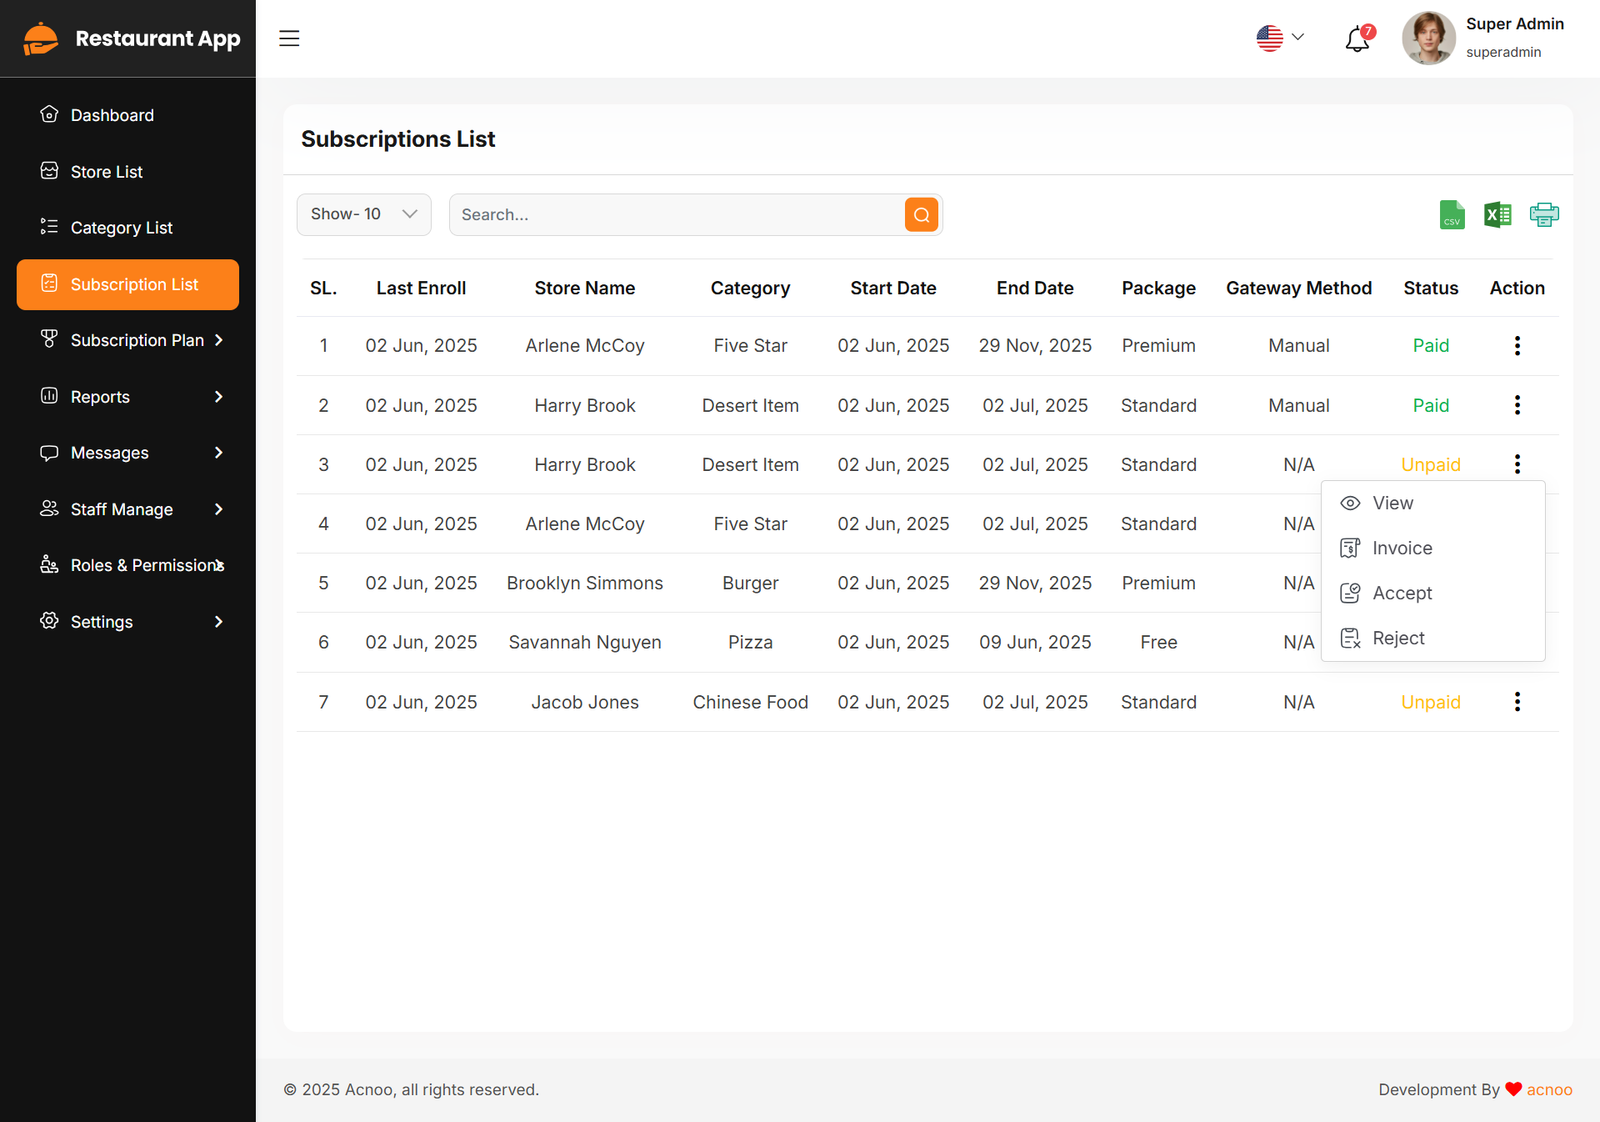The height and width of the screenshot is (1122, 1600).
Task: Export the list as CSV file
Action: [x=1452, y=215]
